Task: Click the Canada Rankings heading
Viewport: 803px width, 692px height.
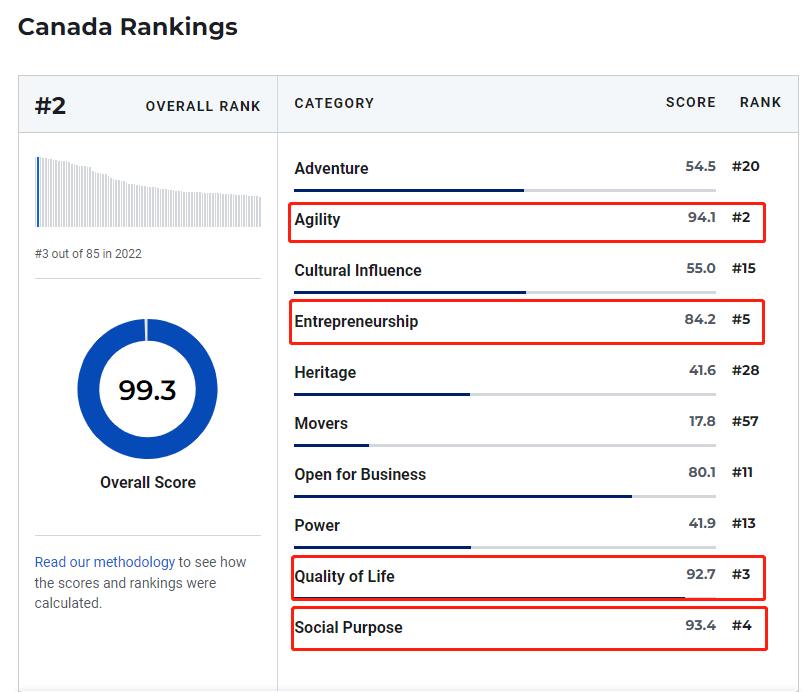Action: (x=128, y=27)
